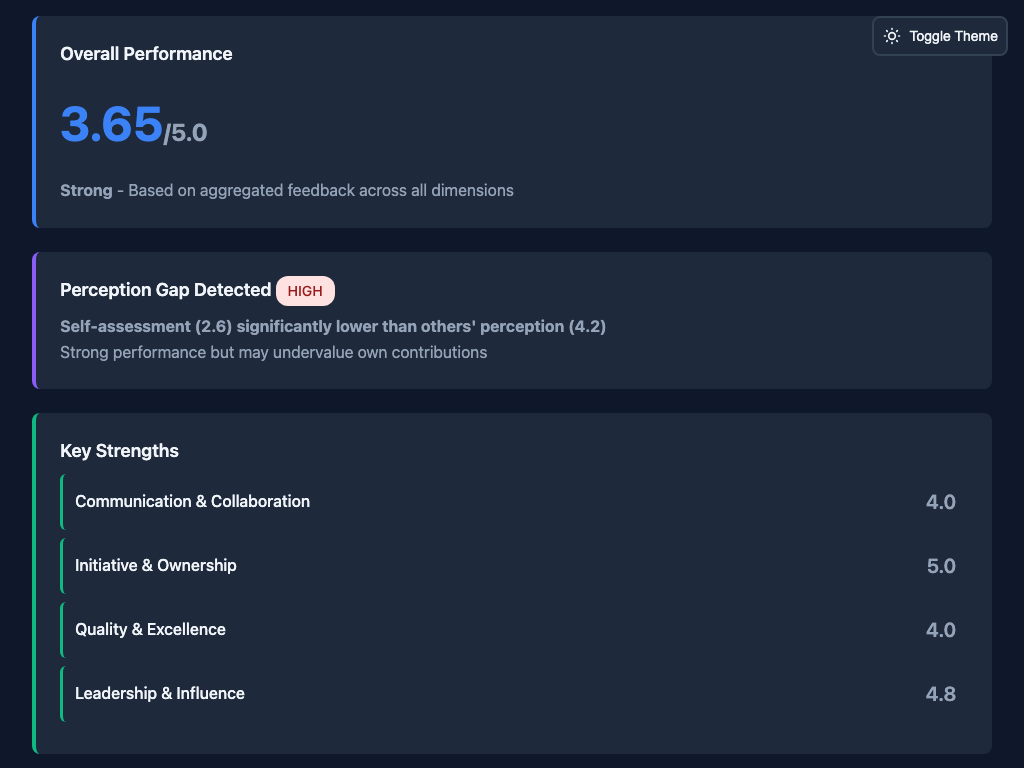This screenshot has width=1024, height=768.
Task: Click the Overall Performance heading
Action: pos(146,54)
